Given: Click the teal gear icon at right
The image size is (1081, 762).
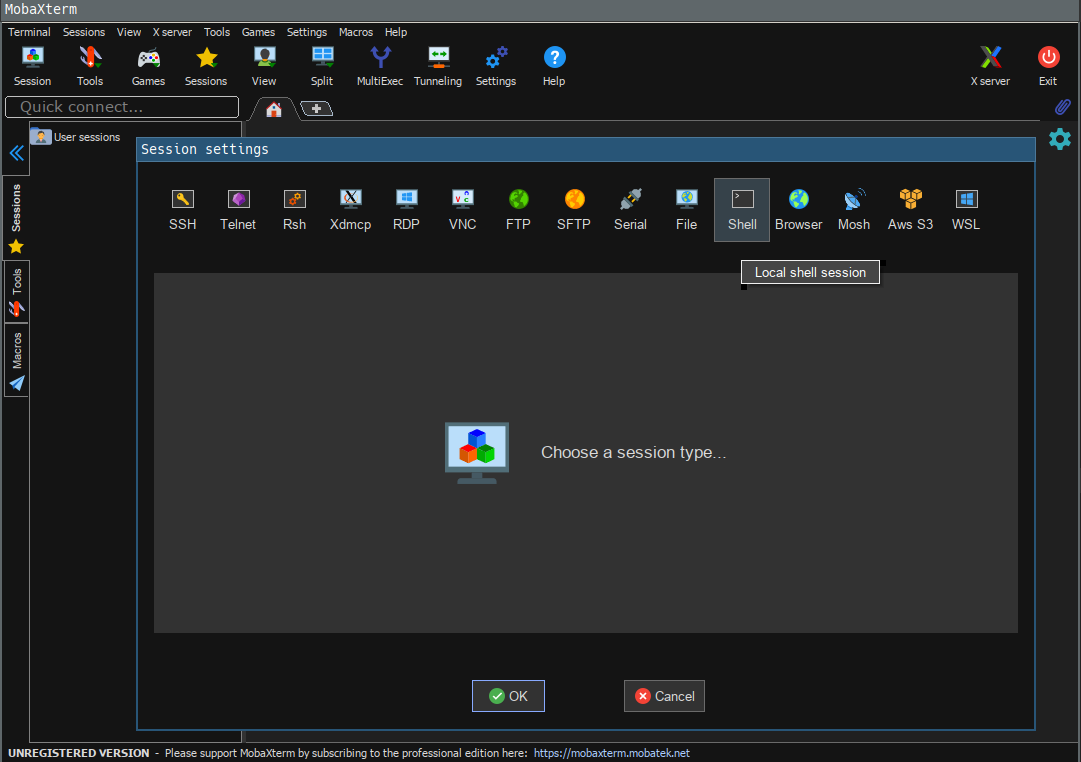Looking at the screenshot, I should click(x=1060, y=139).
